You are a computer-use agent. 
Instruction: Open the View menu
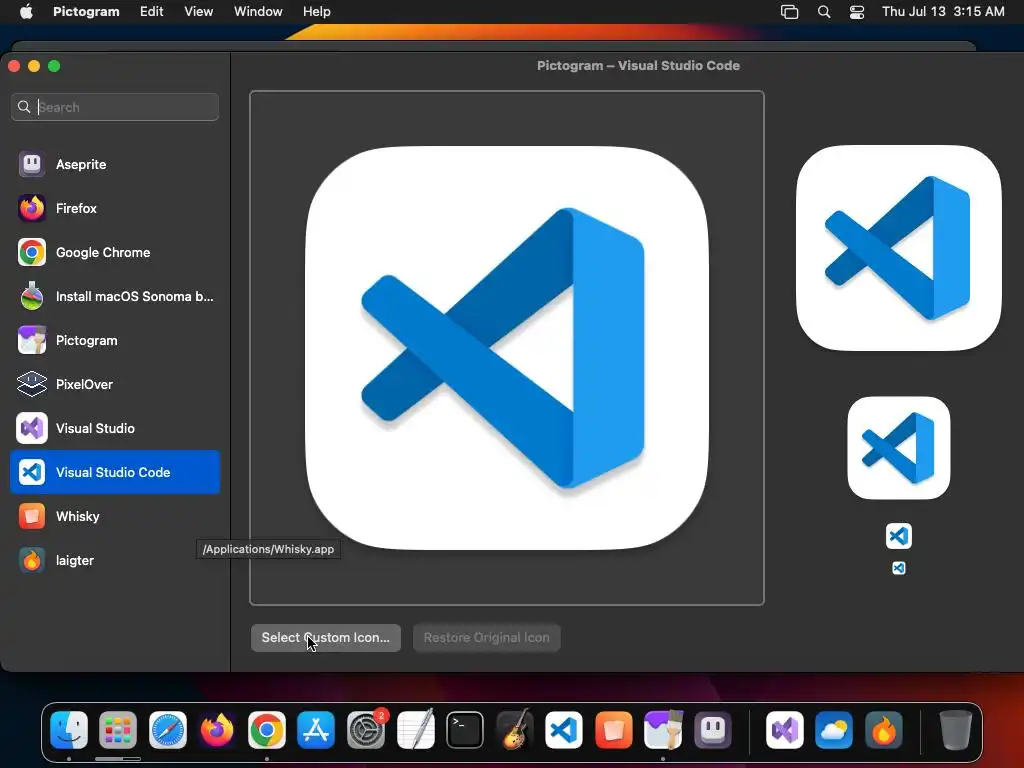[x=199, y=11]
